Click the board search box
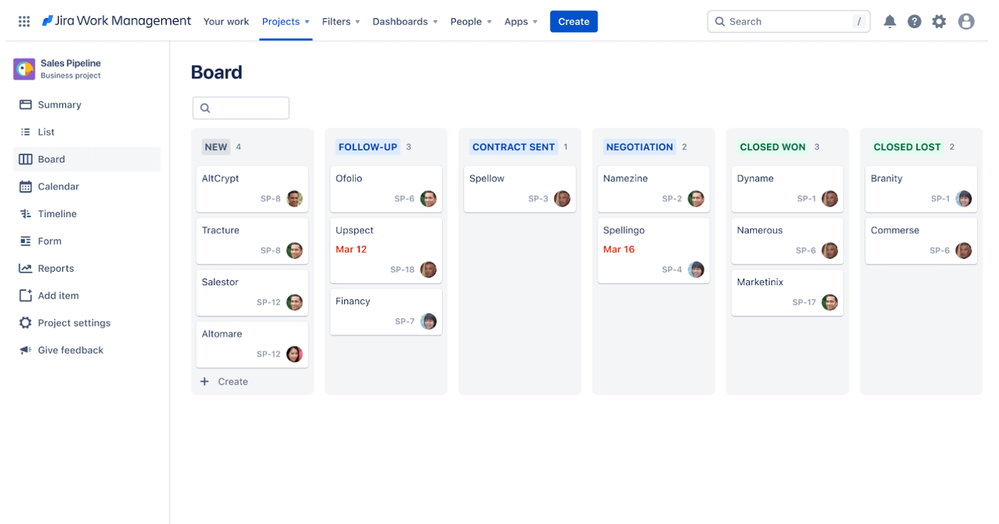Image resolution: width=999 pixels, height=524 pixels. pos(241,108)
